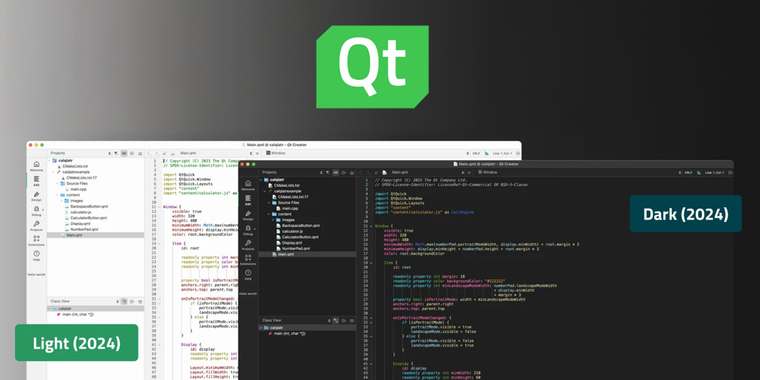760x380 pixels.
Task: Open Projects mode in the dark window
Action: [x=248, y=245]
